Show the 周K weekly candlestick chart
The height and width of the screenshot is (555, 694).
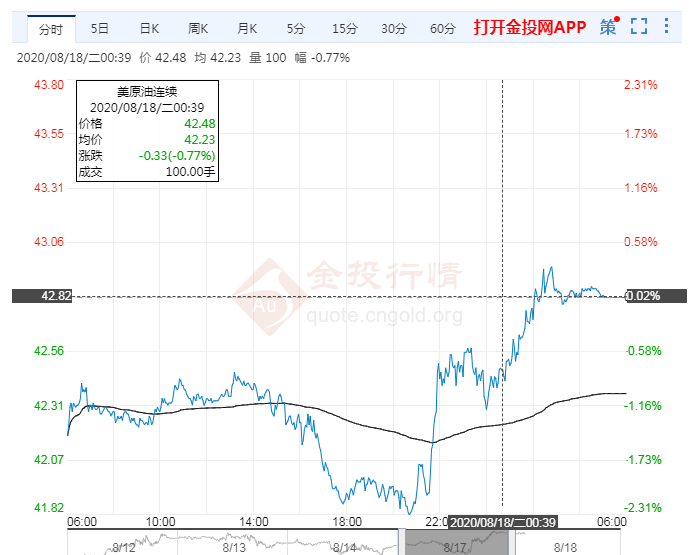click(x=198, y=28)
